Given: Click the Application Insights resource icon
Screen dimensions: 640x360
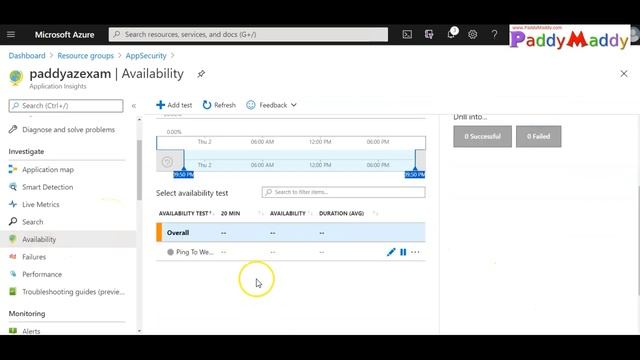Looking at the screenshot, I should coord(16,78).
